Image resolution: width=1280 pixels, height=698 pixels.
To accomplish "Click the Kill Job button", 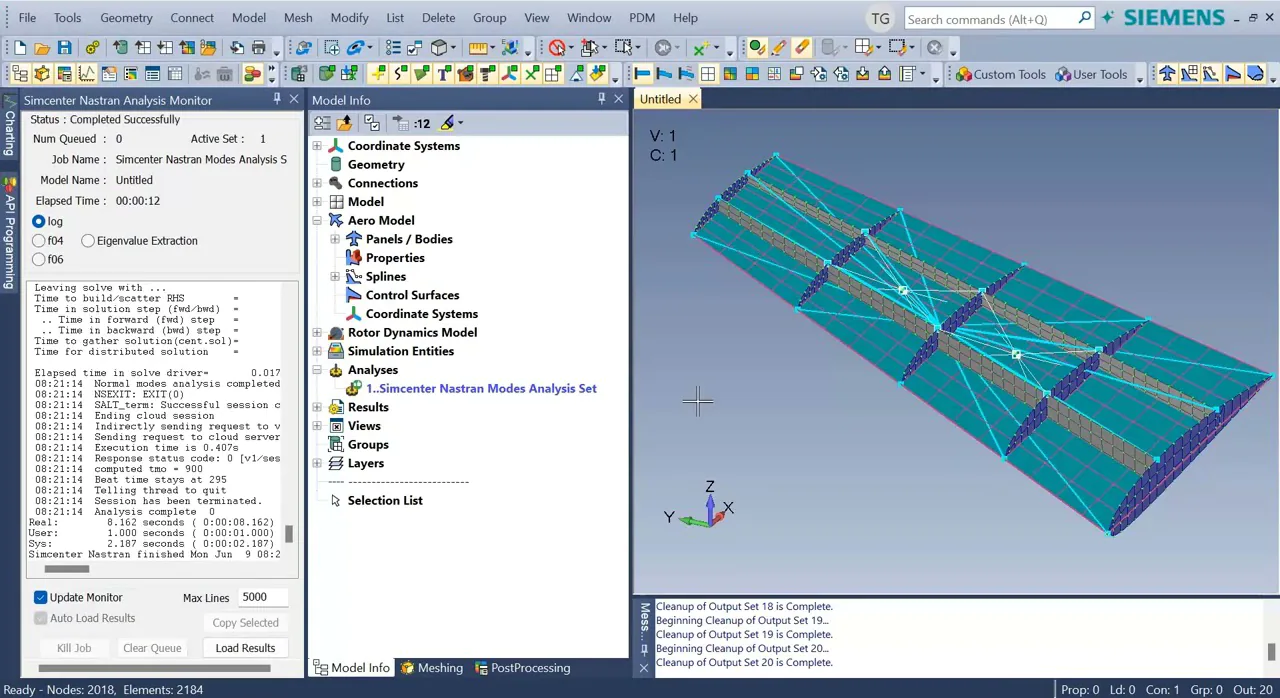I will click(74, 648).
